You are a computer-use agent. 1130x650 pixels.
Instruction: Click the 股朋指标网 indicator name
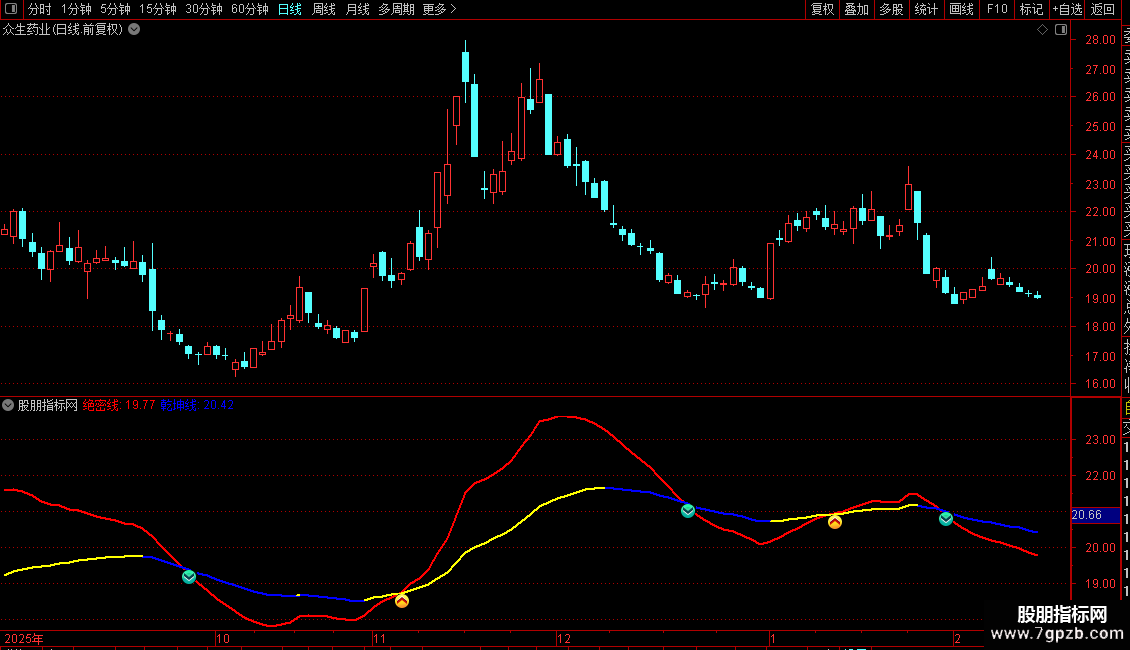[48, 405]
